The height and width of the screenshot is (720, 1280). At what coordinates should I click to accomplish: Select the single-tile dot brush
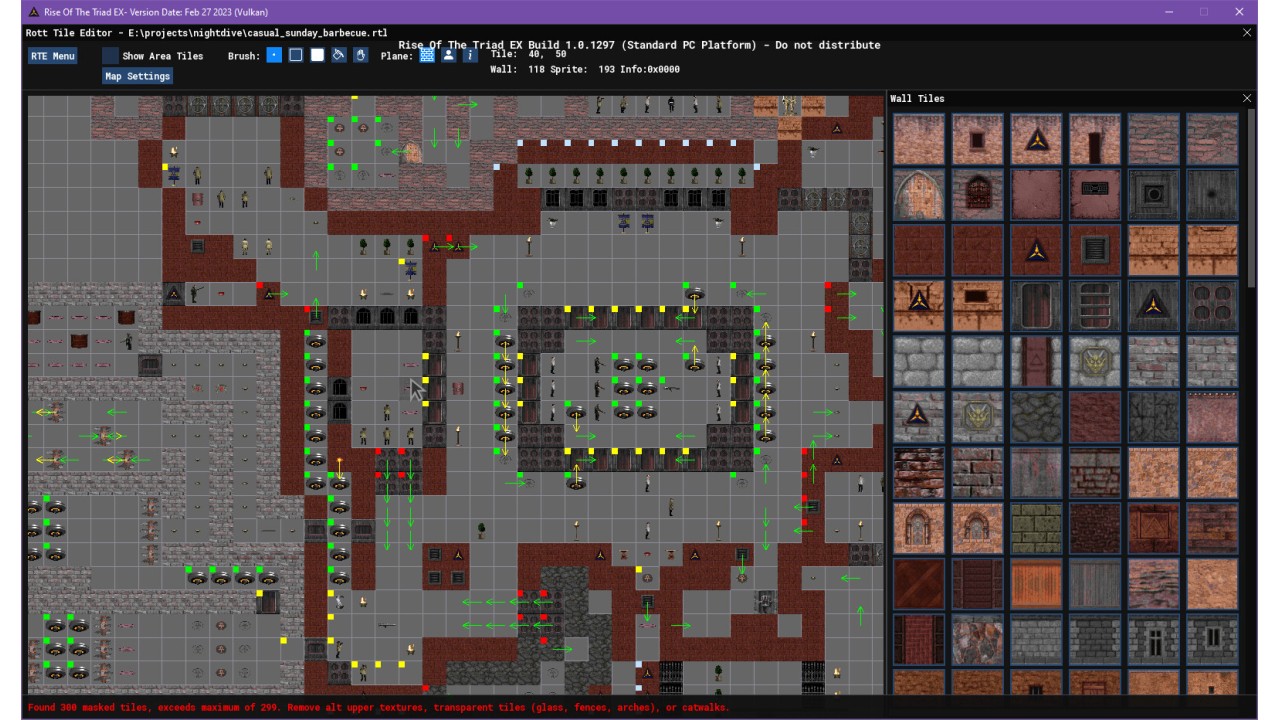[274, 56]
